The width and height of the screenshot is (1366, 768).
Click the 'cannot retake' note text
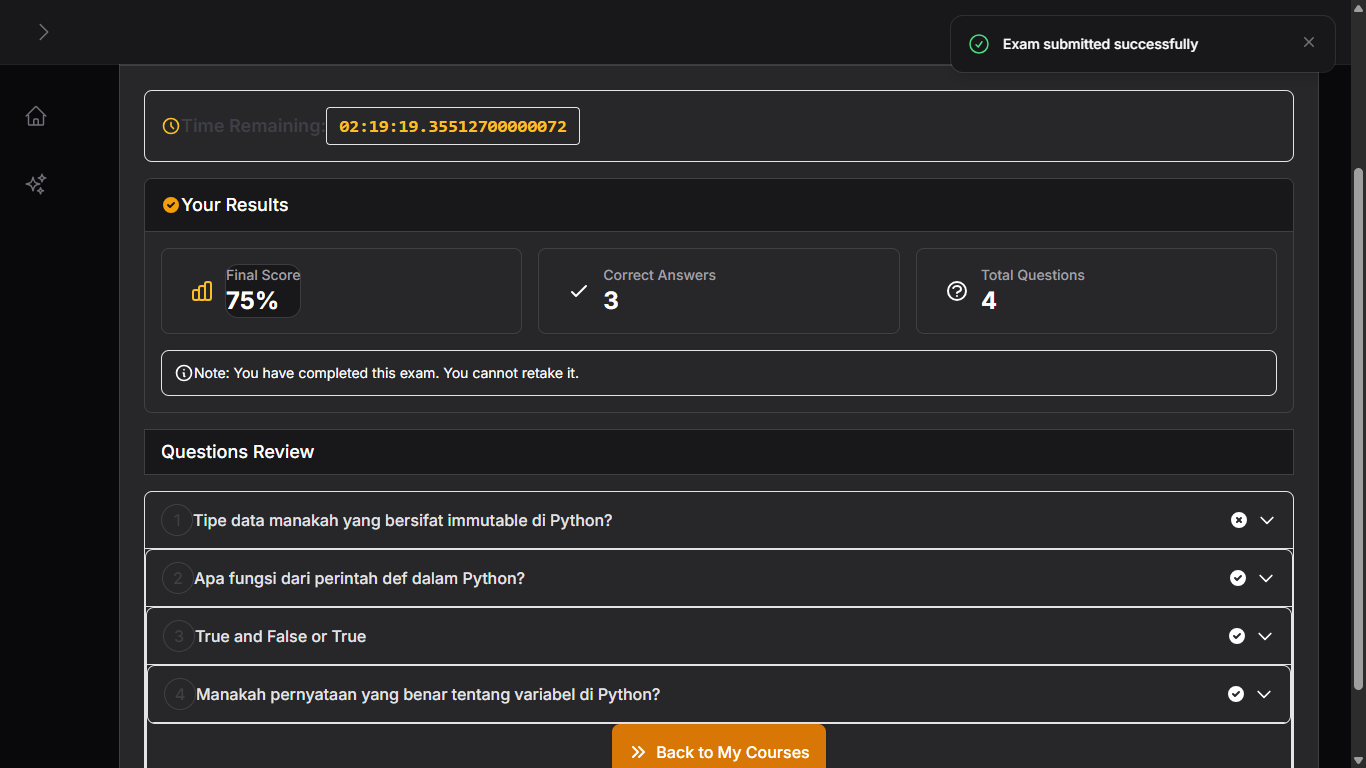pyautogui.click(x=386, y=373)
